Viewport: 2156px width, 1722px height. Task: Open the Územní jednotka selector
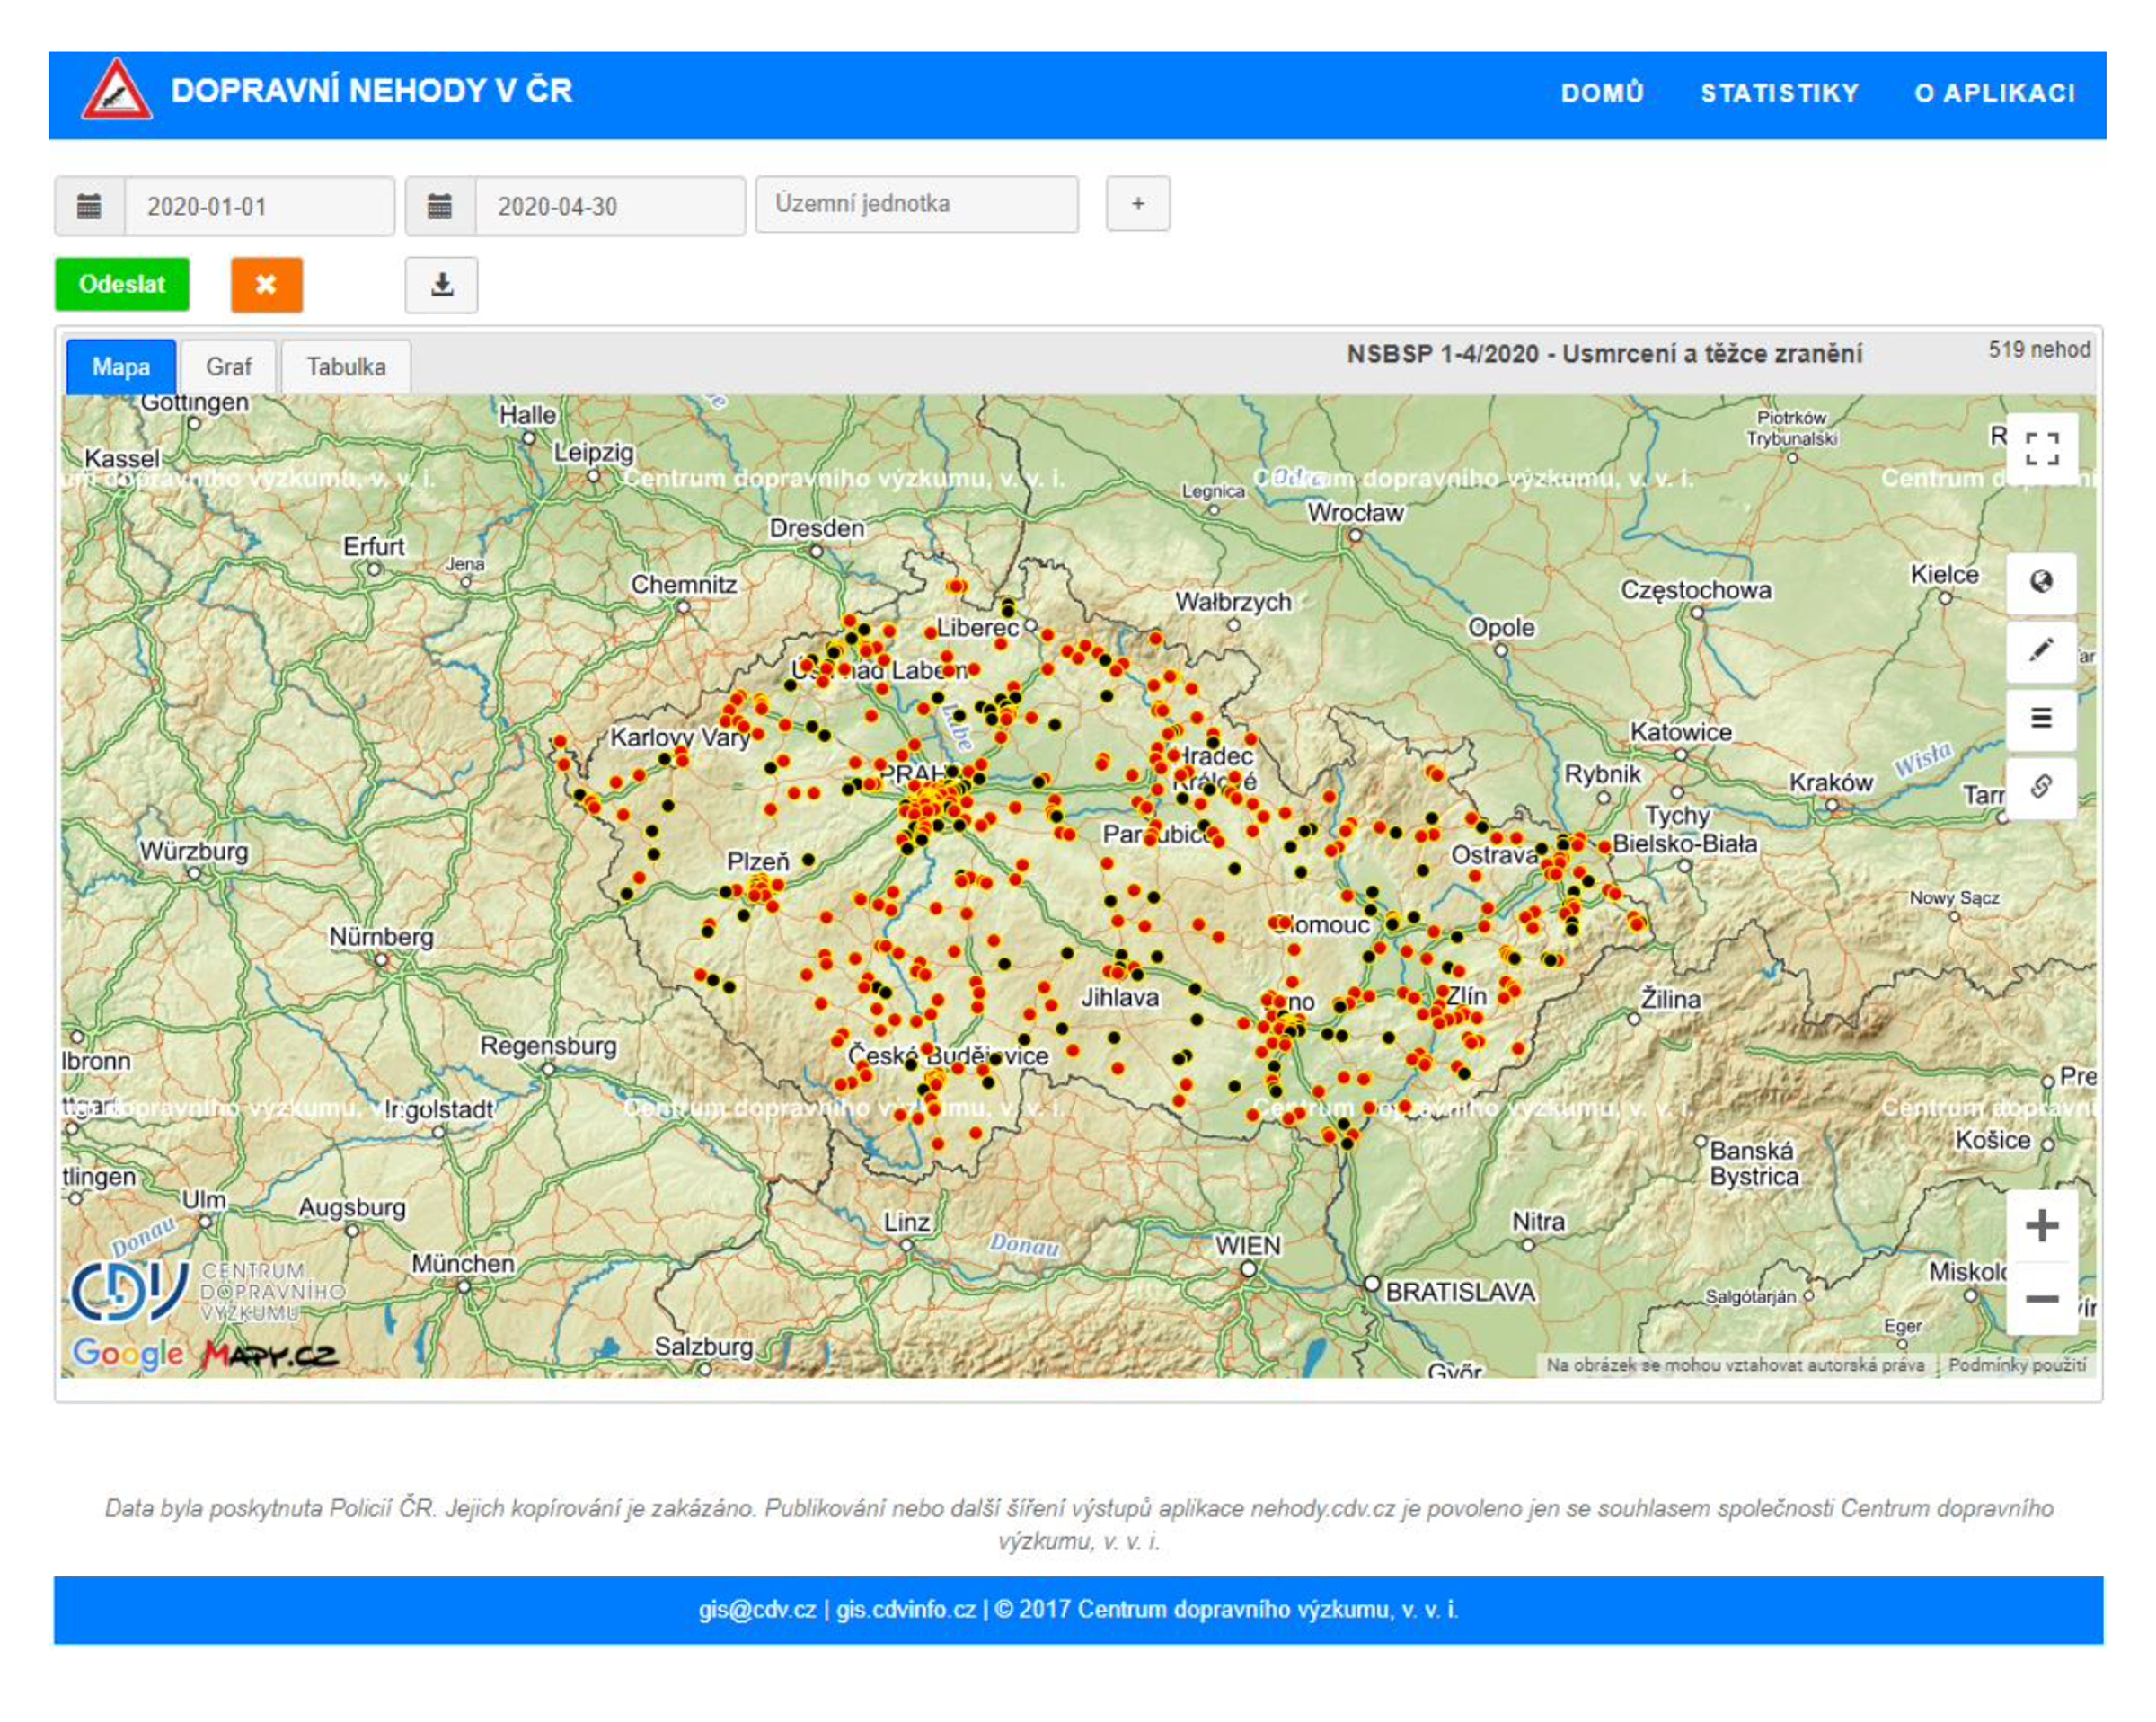click(917, 204)
